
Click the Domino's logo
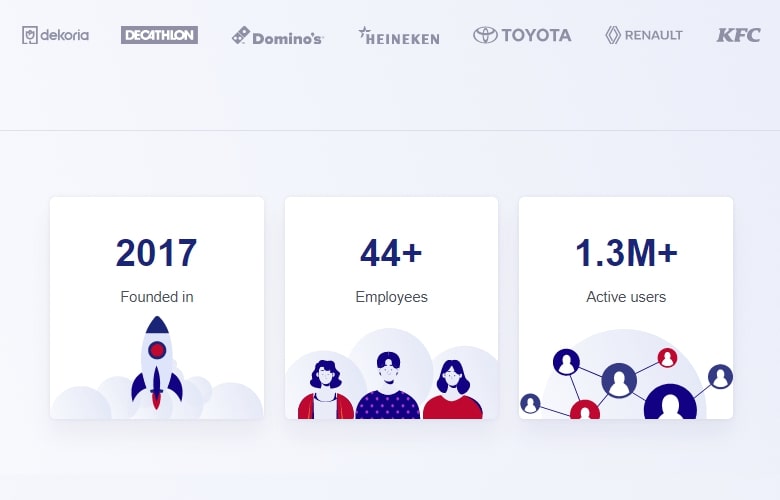click(278, 36)
